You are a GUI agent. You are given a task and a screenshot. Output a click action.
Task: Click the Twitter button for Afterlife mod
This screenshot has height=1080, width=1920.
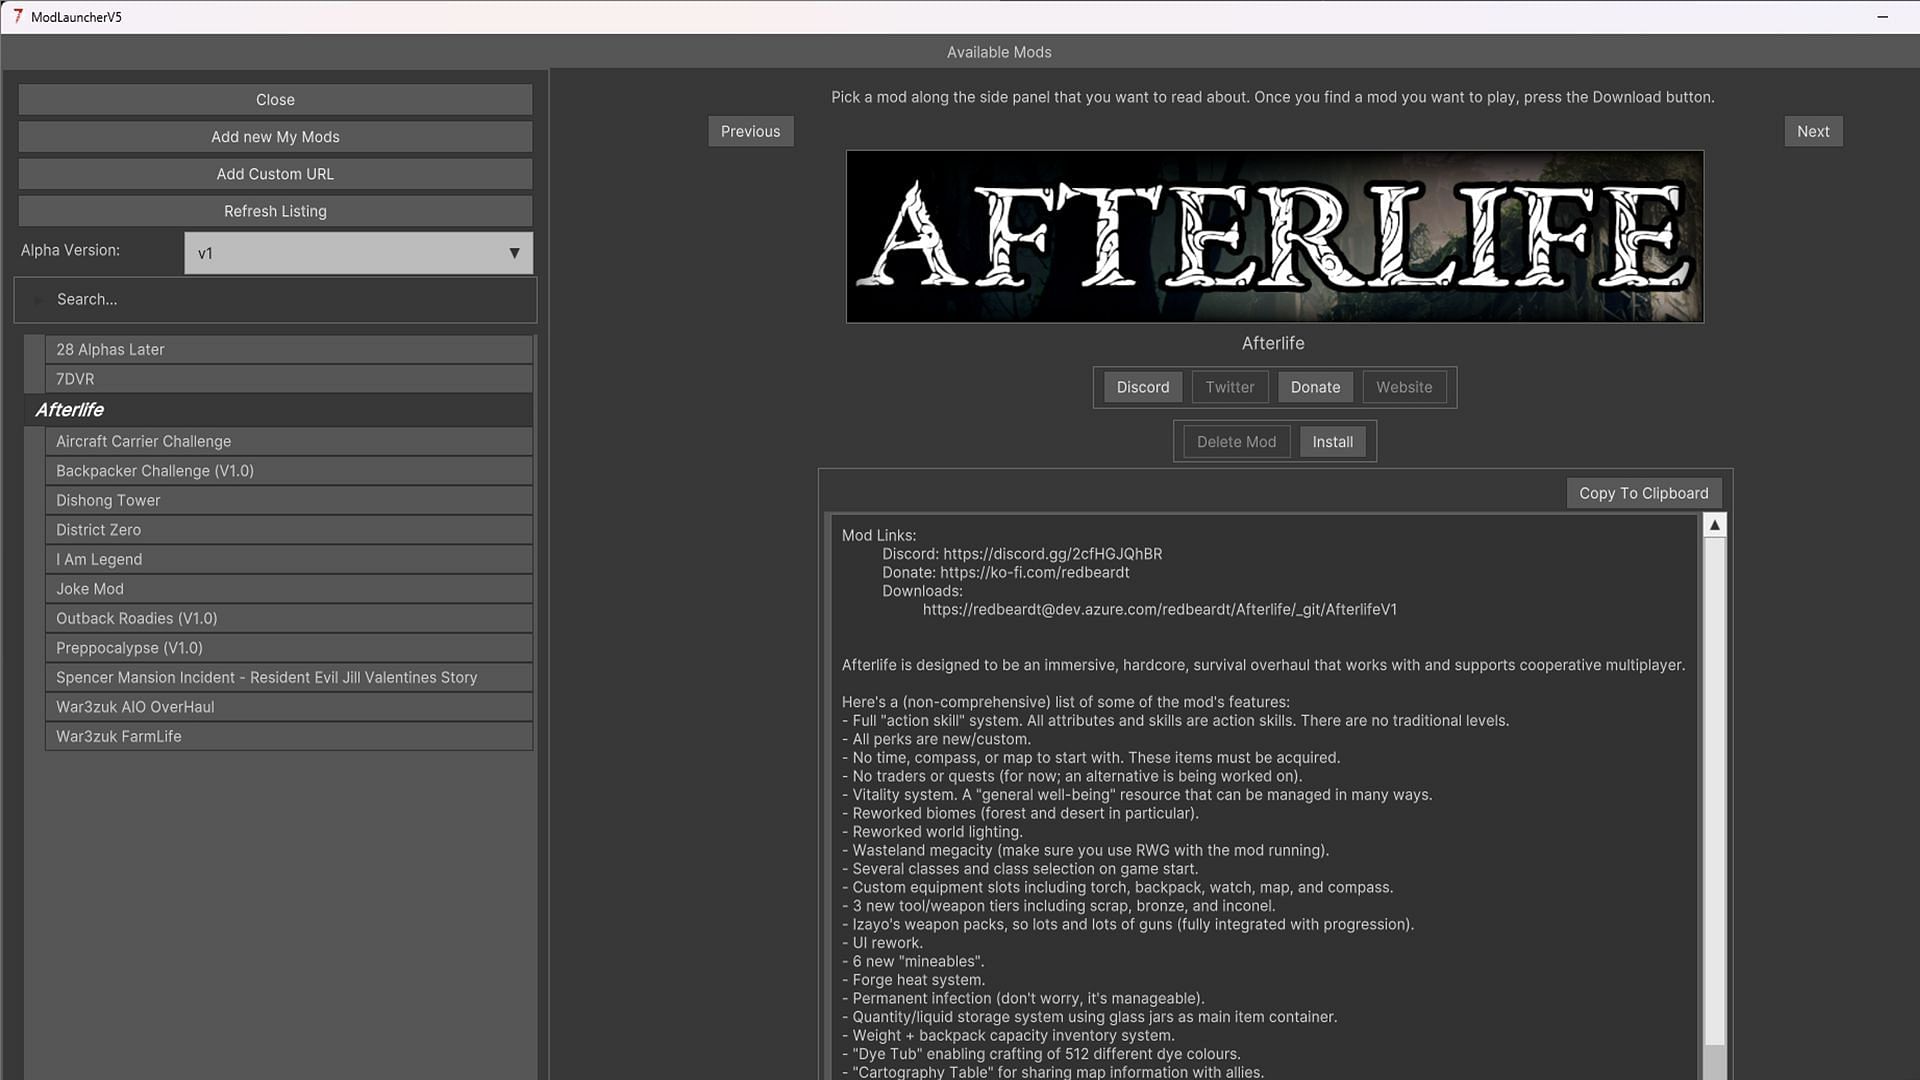click(x=1229, y=386)
